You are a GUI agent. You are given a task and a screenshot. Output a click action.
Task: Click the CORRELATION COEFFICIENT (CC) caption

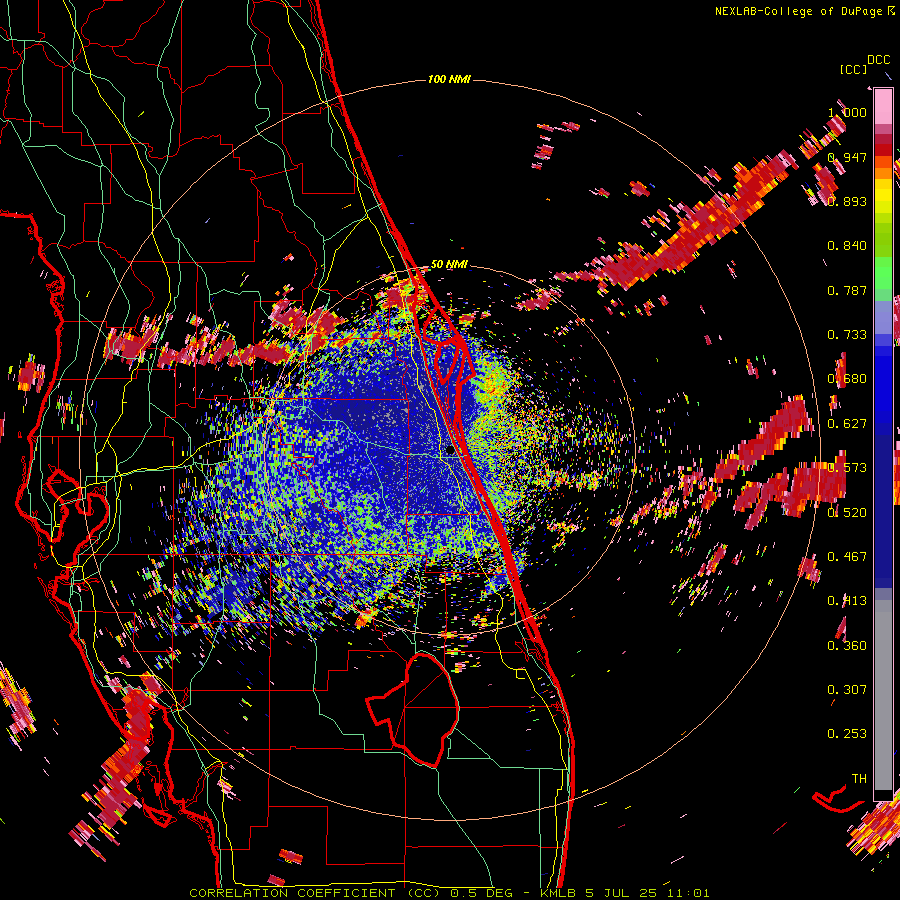coord(315,893)
